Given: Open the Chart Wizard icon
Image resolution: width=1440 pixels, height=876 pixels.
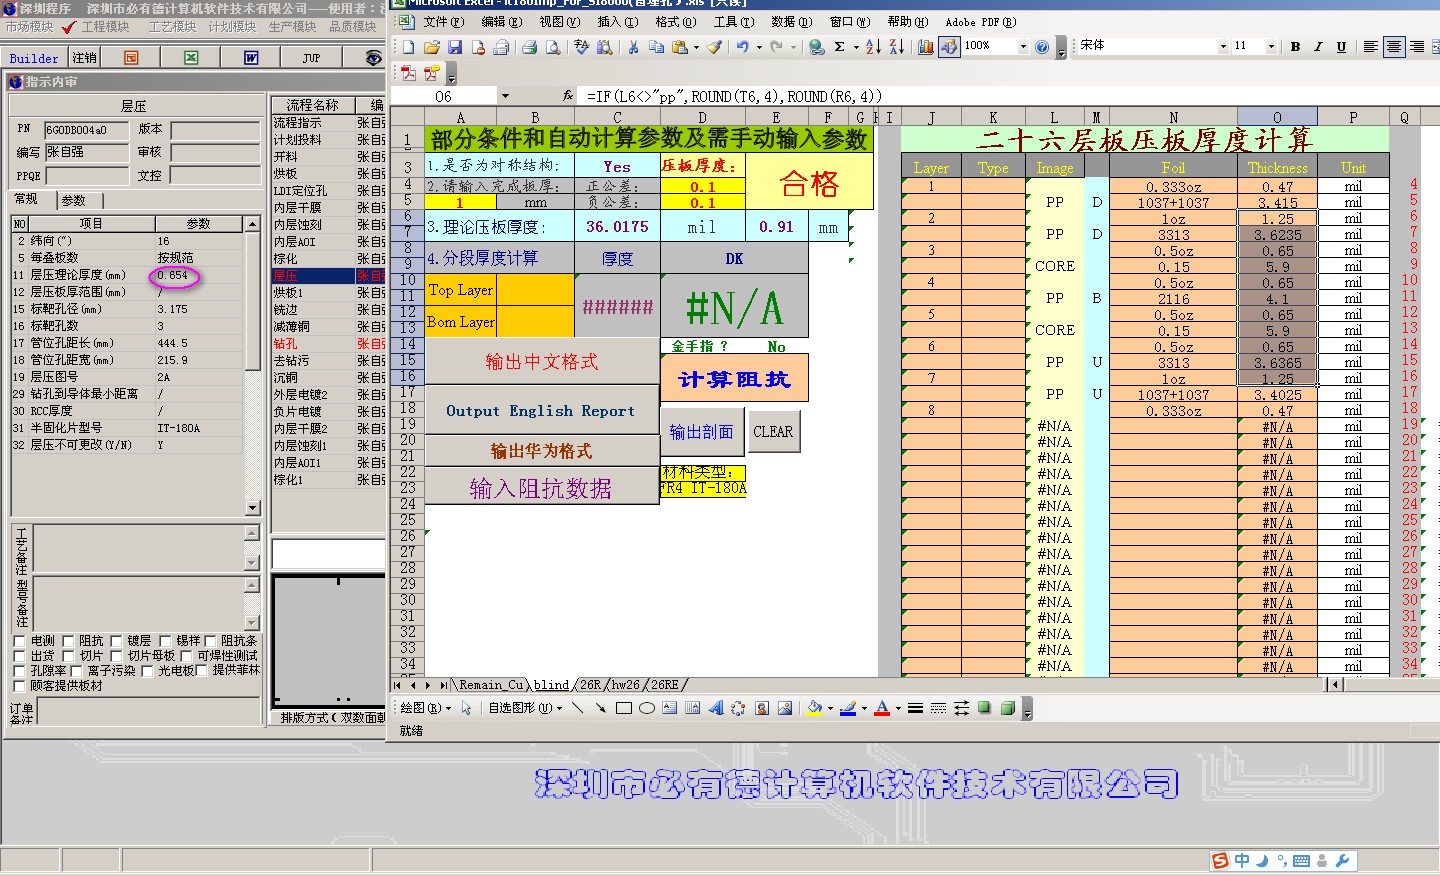Looking at the screenshot, I should (x=926, y=46).
